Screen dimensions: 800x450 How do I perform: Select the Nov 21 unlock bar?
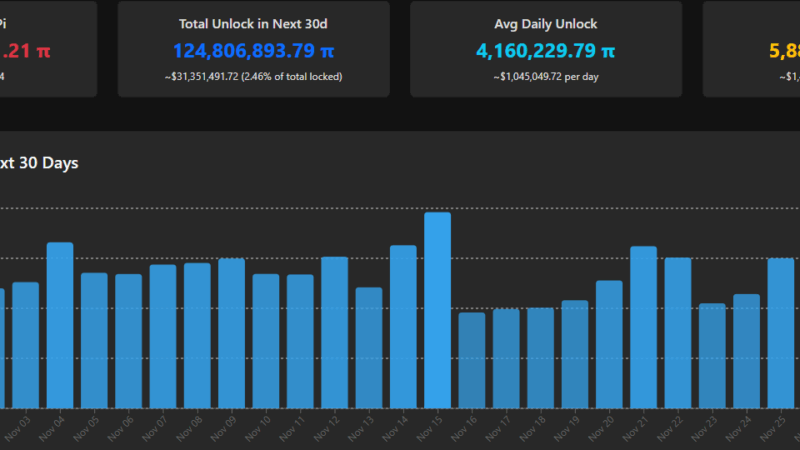tap(643, 327)
